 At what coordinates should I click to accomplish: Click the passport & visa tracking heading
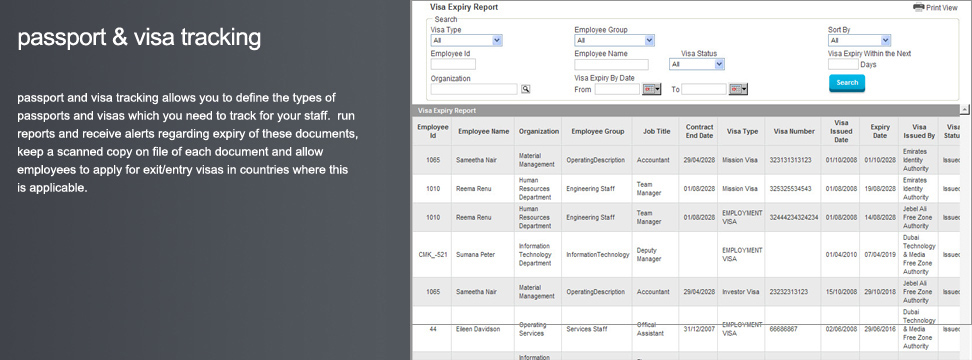click(x=139, y=38)
